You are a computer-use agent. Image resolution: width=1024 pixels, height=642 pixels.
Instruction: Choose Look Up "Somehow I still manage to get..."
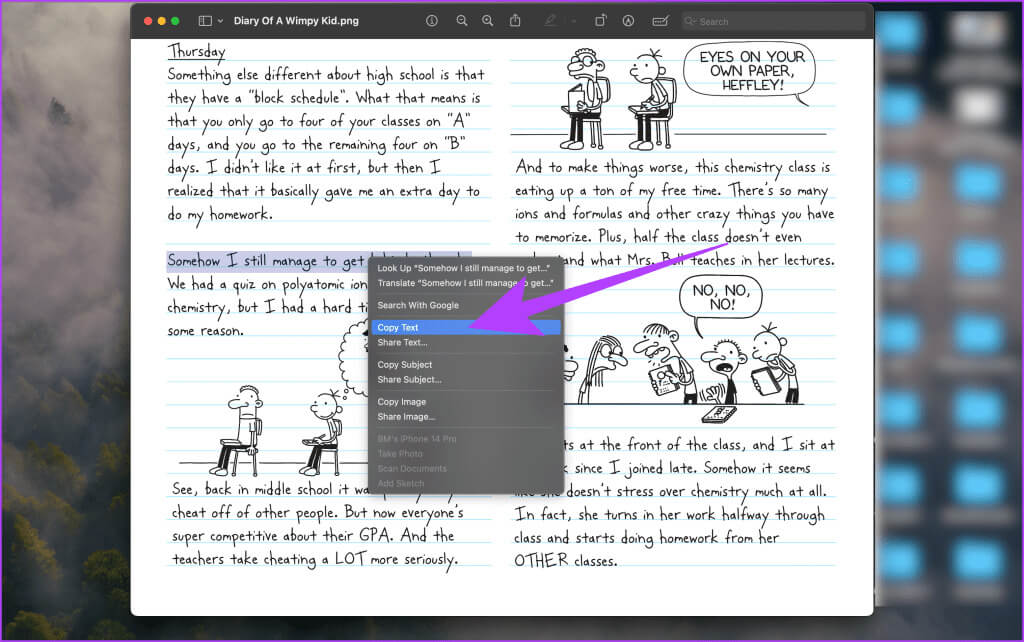point(466,268)
